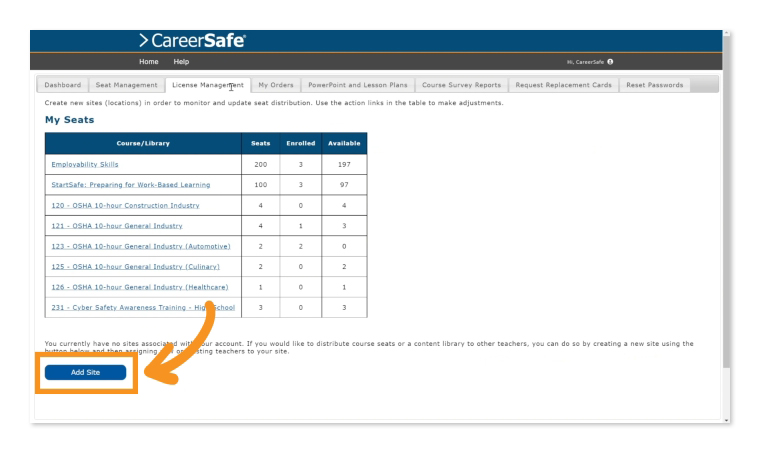Open 120 - OSHA 10-hour Construction Industry link
Screen dimensions: 760x453
126,205
